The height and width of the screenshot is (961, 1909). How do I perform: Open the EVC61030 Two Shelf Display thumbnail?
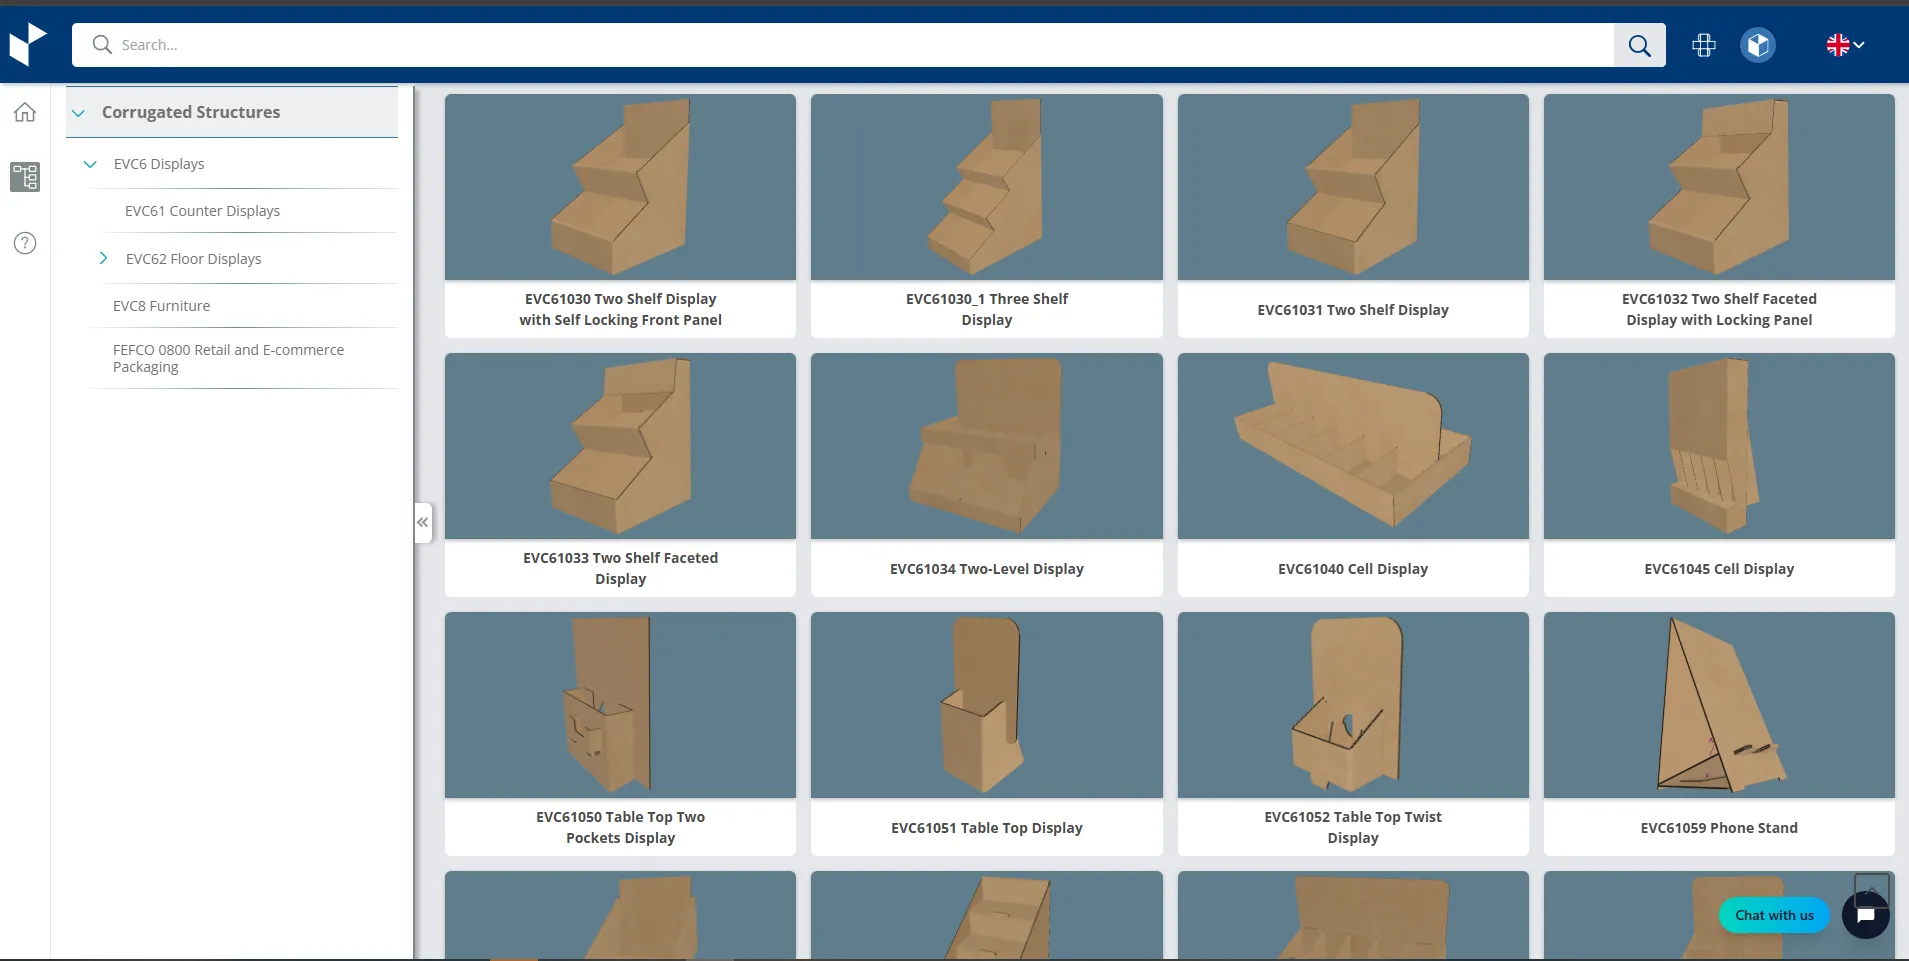click(x=620, y=187)
